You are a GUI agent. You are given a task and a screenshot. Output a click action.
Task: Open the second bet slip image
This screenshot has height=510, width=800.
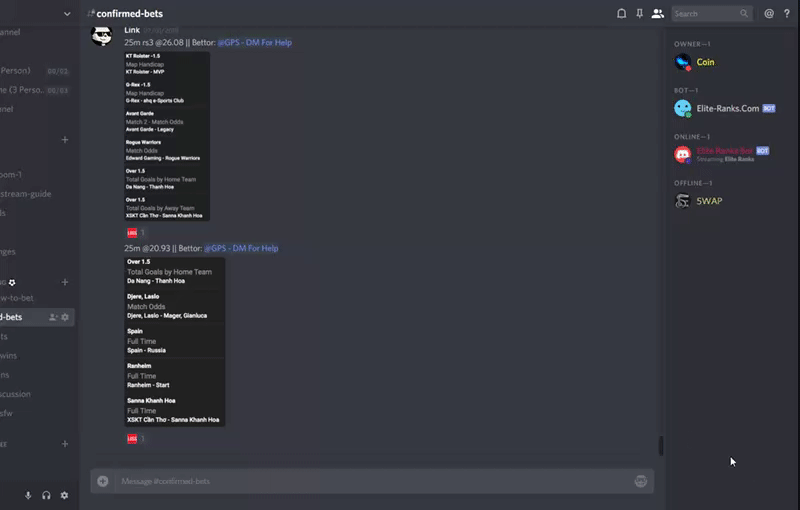[x=174, y=342]
